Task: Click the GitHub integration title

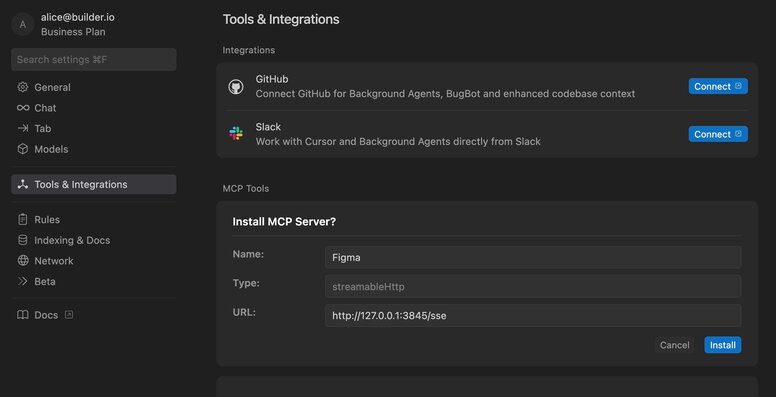Action: tap(272, 79)
